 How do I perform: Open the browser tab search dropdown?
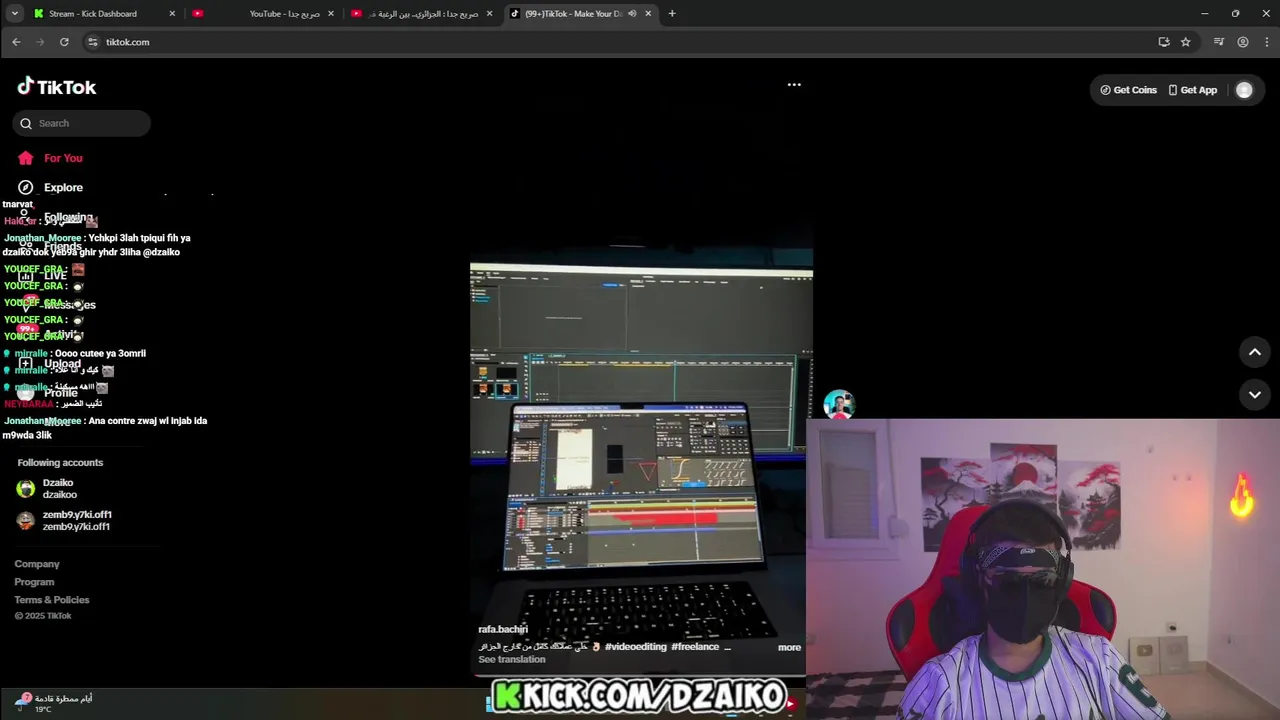coord(14,14)
